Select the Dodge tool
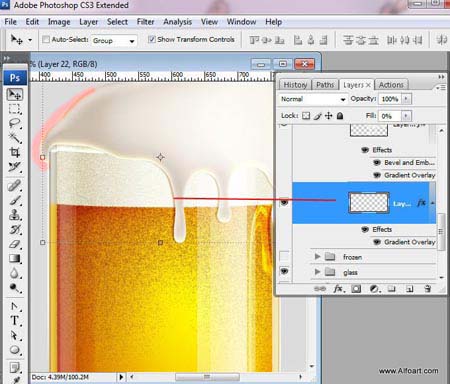 [x=14, y=287]
